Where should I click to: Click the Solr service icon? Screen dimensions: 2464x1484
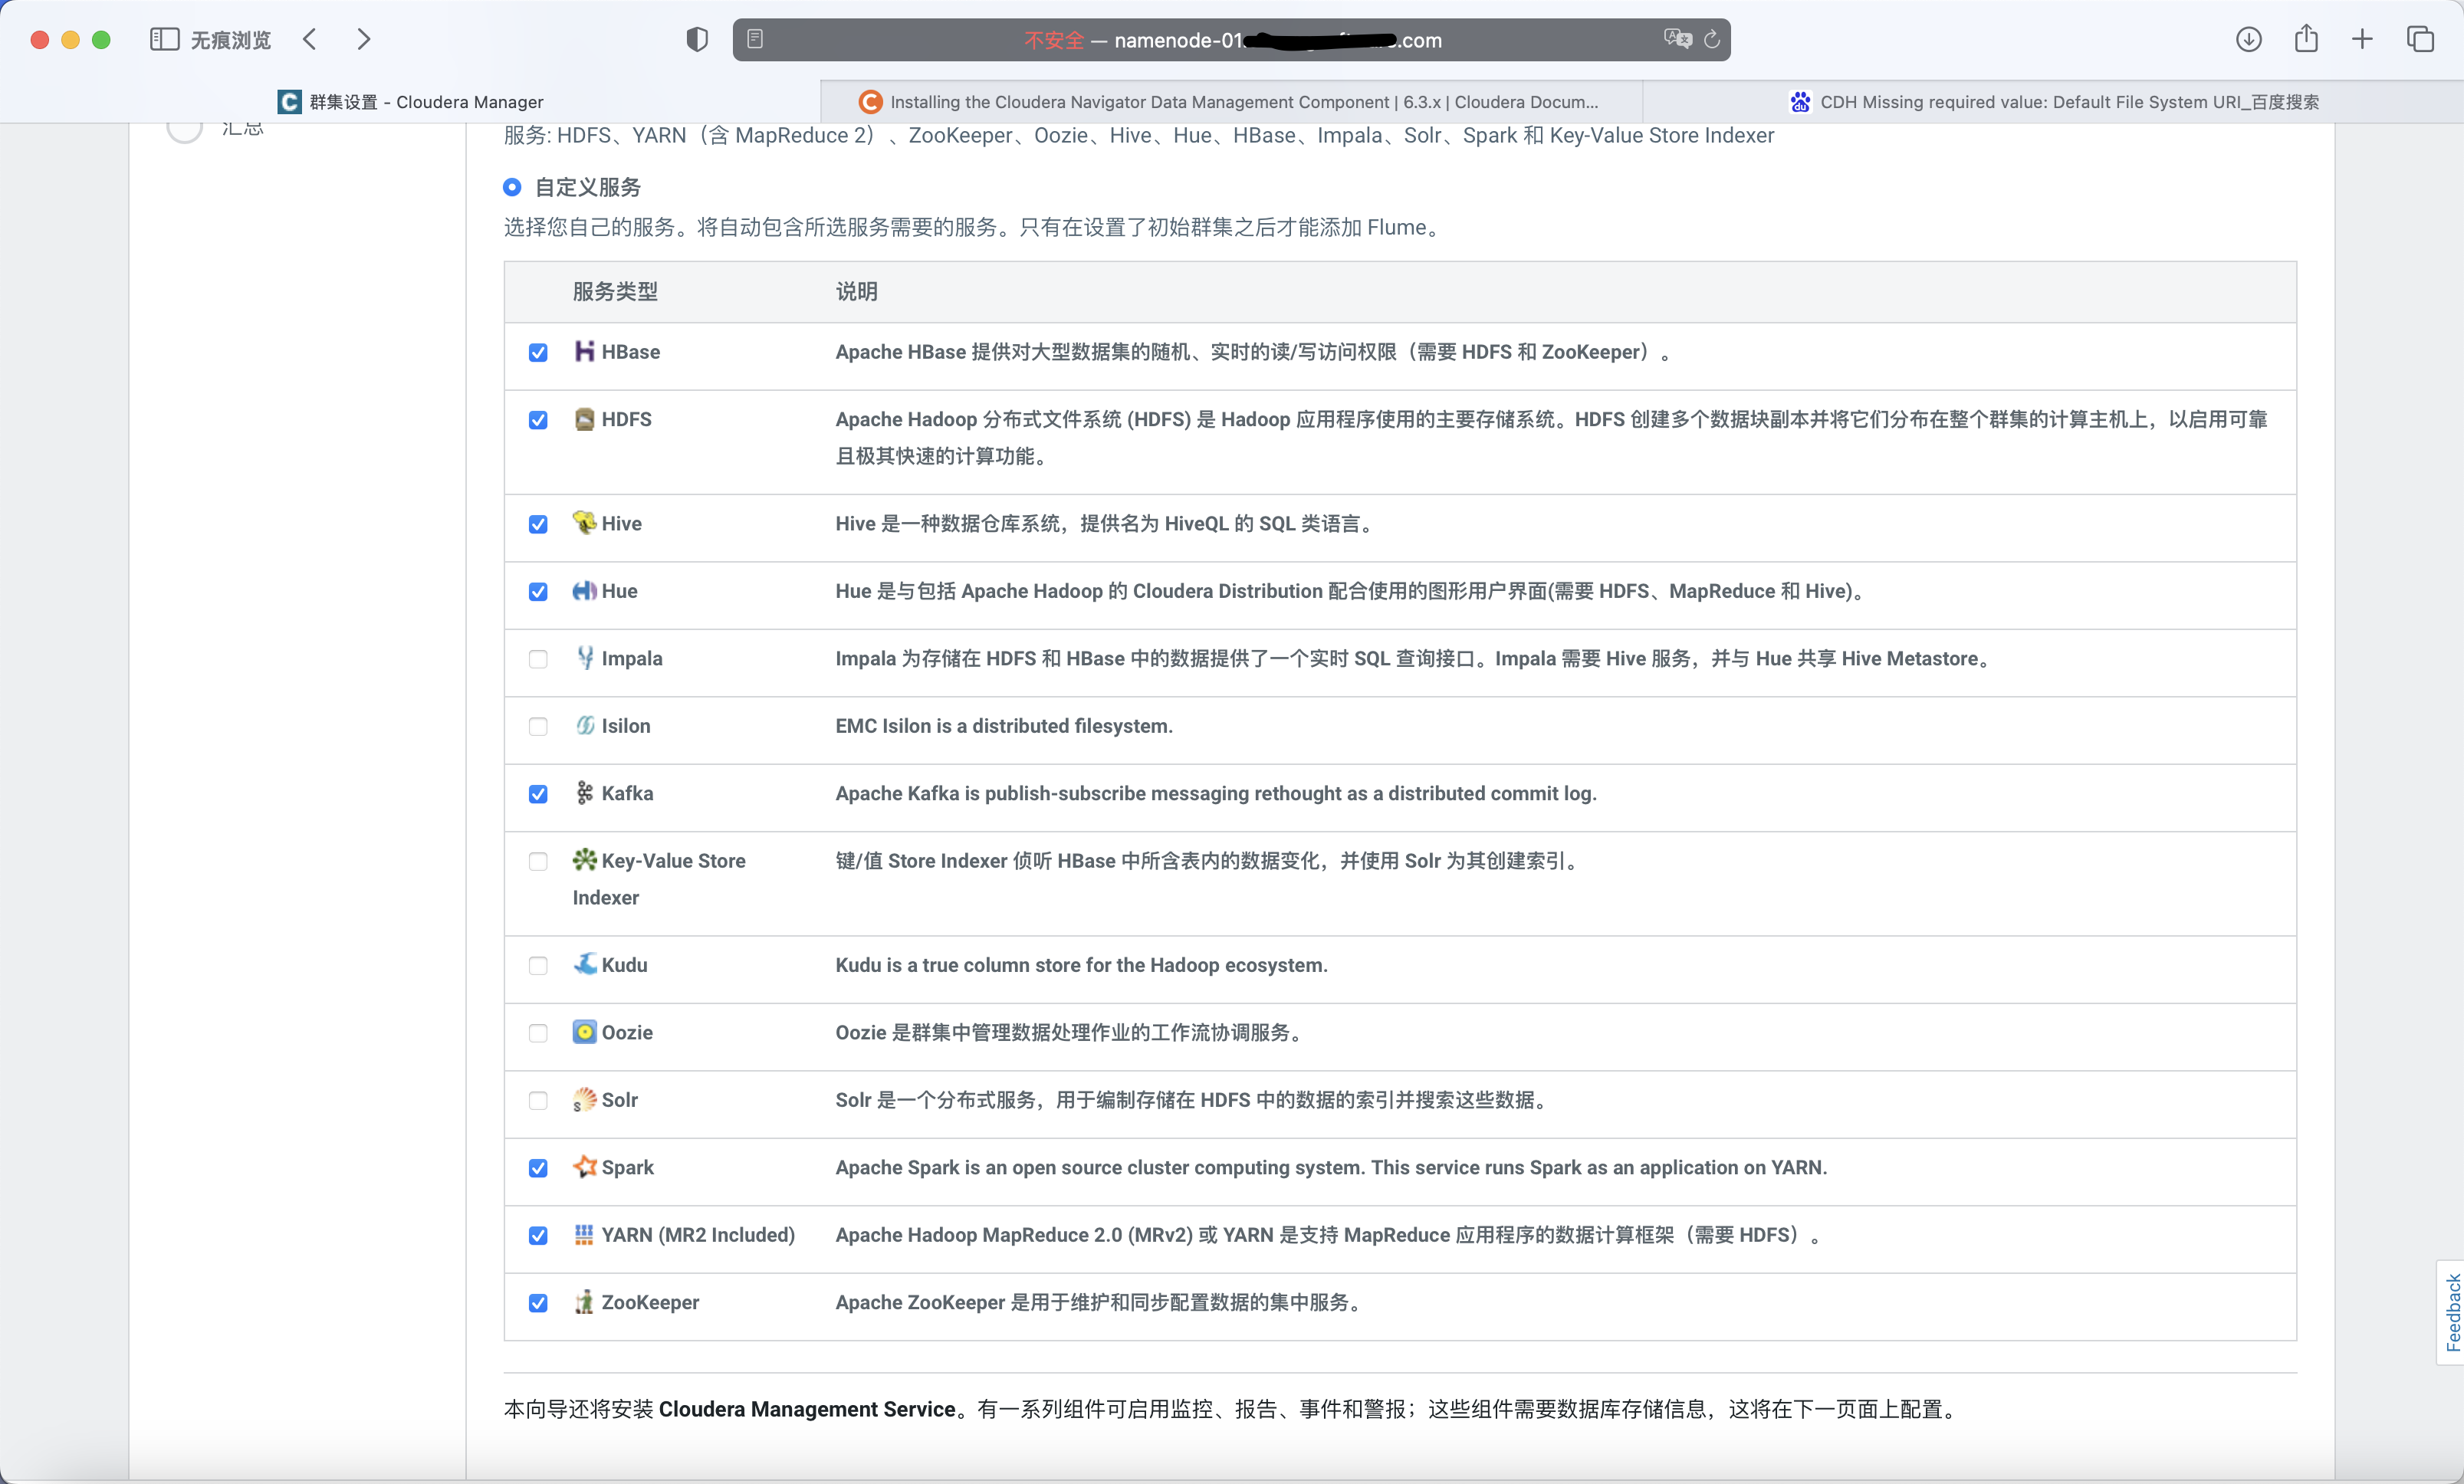[x=584, y=1099]
